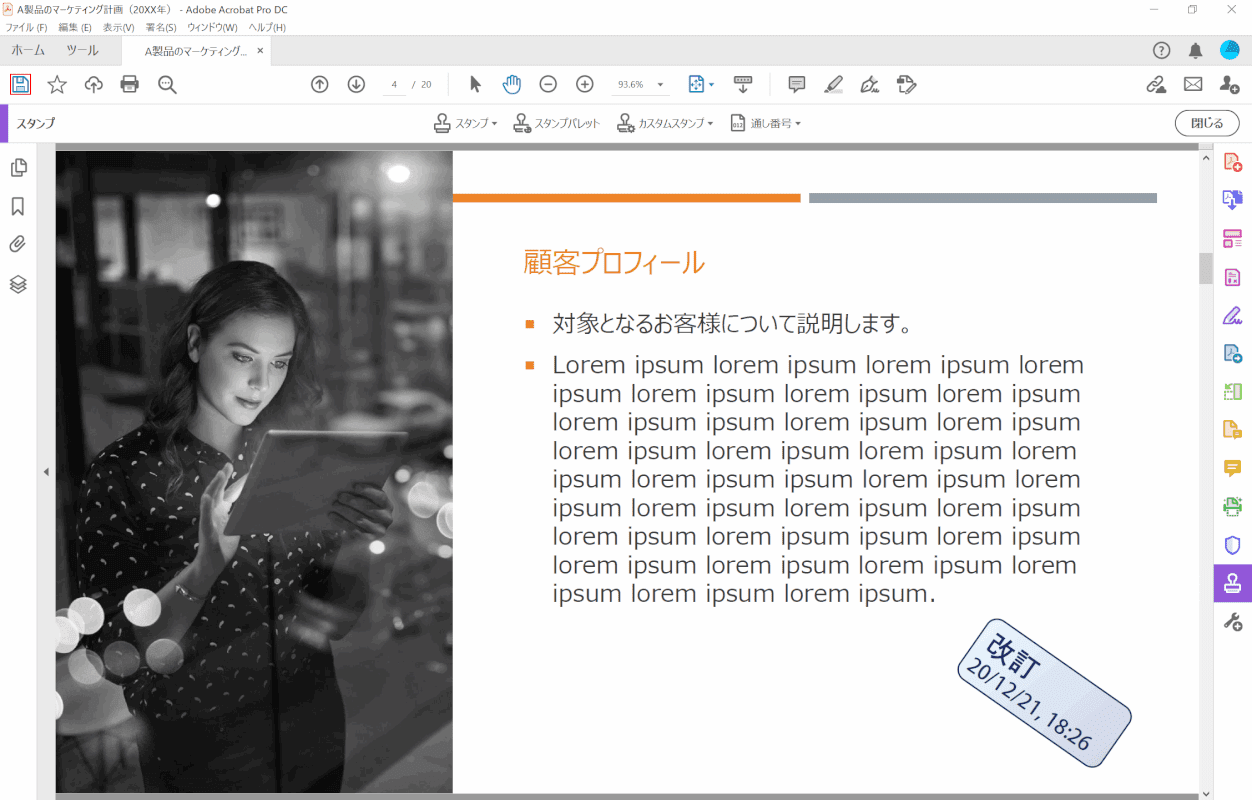This screenshot has height=800, width=1252.
Task: Open the yellow Comment tool in the sidebar
Action: [x=1232, y=468]
